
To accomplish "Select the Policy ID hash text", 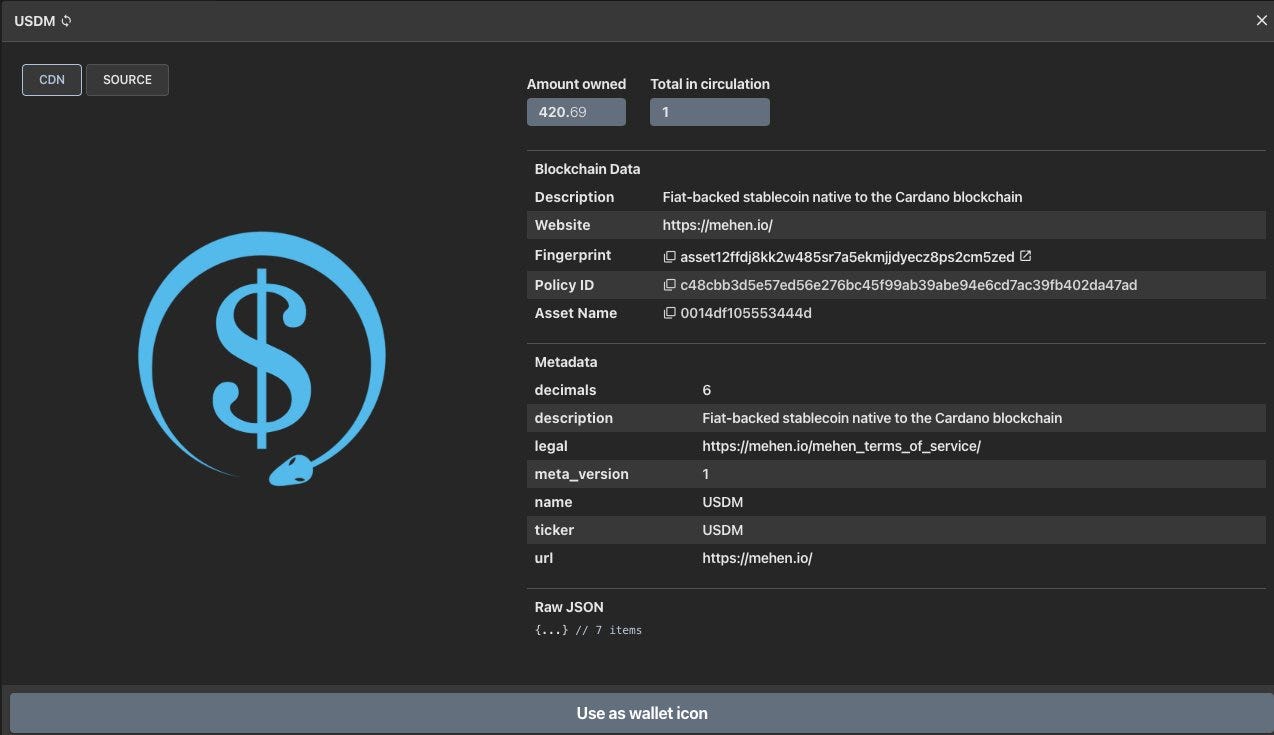I will click(x=908, y=285).
